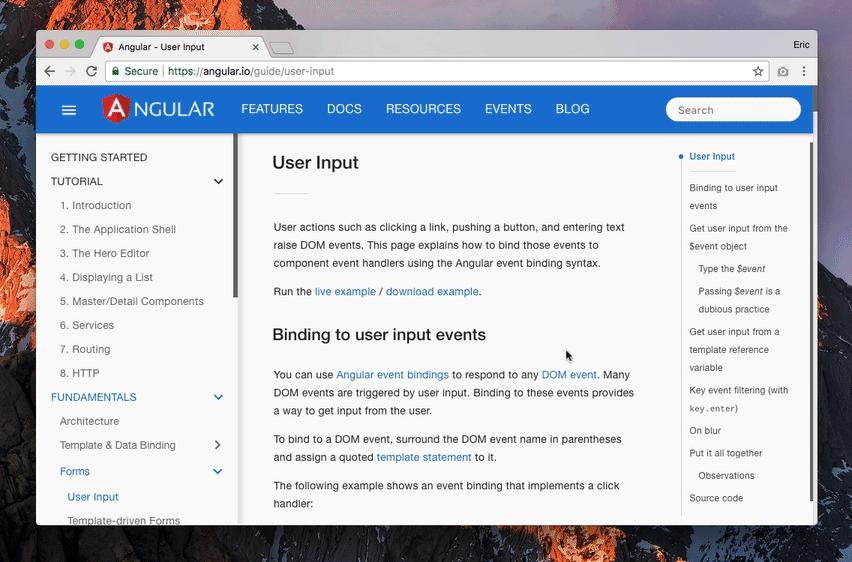Jump to User Input in contents
The height and width of the screenshot is (562, 852).
coord(712,157)
